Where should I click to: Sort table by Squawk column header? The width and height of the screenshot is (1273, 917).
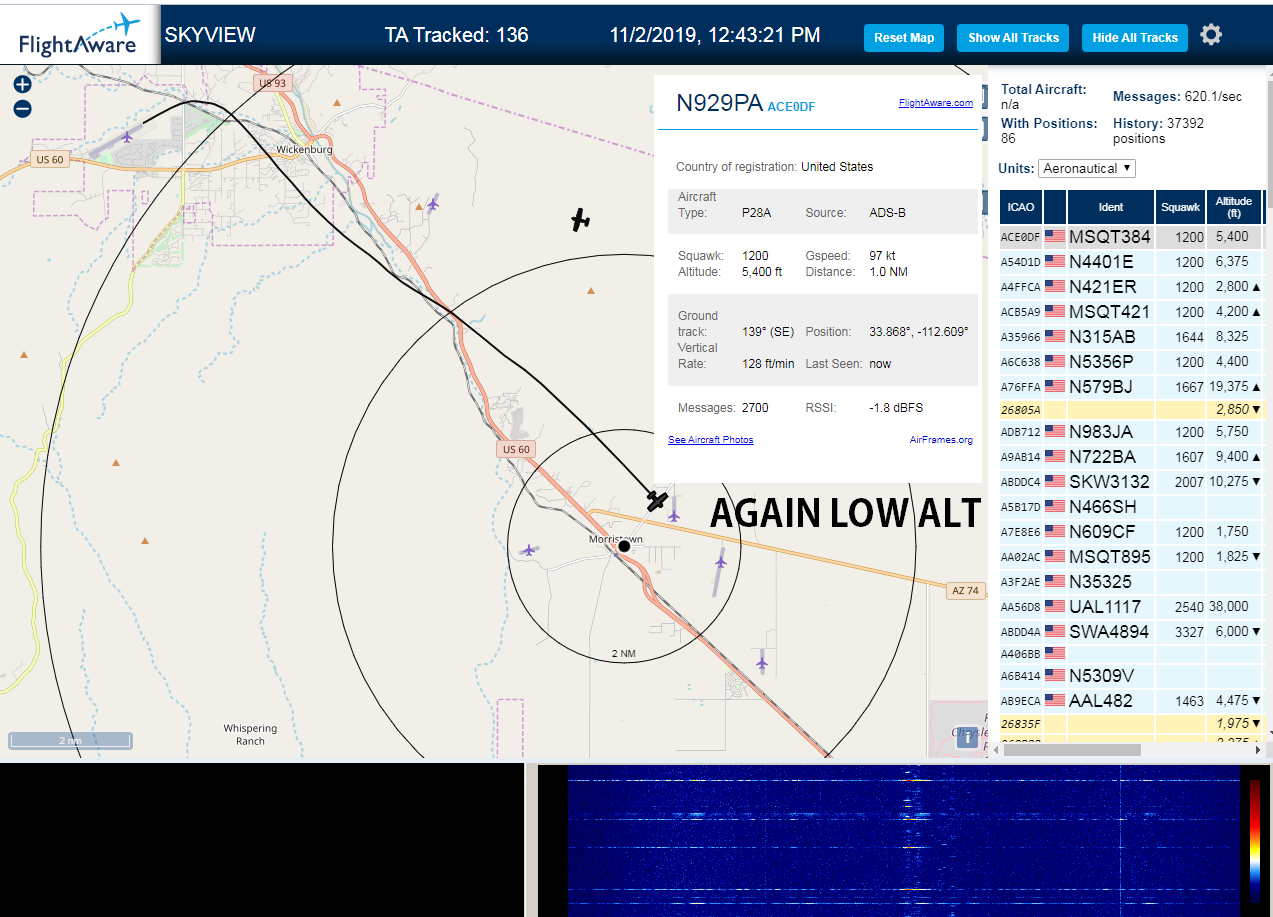pyautogui.click(x=1181, y=207)
